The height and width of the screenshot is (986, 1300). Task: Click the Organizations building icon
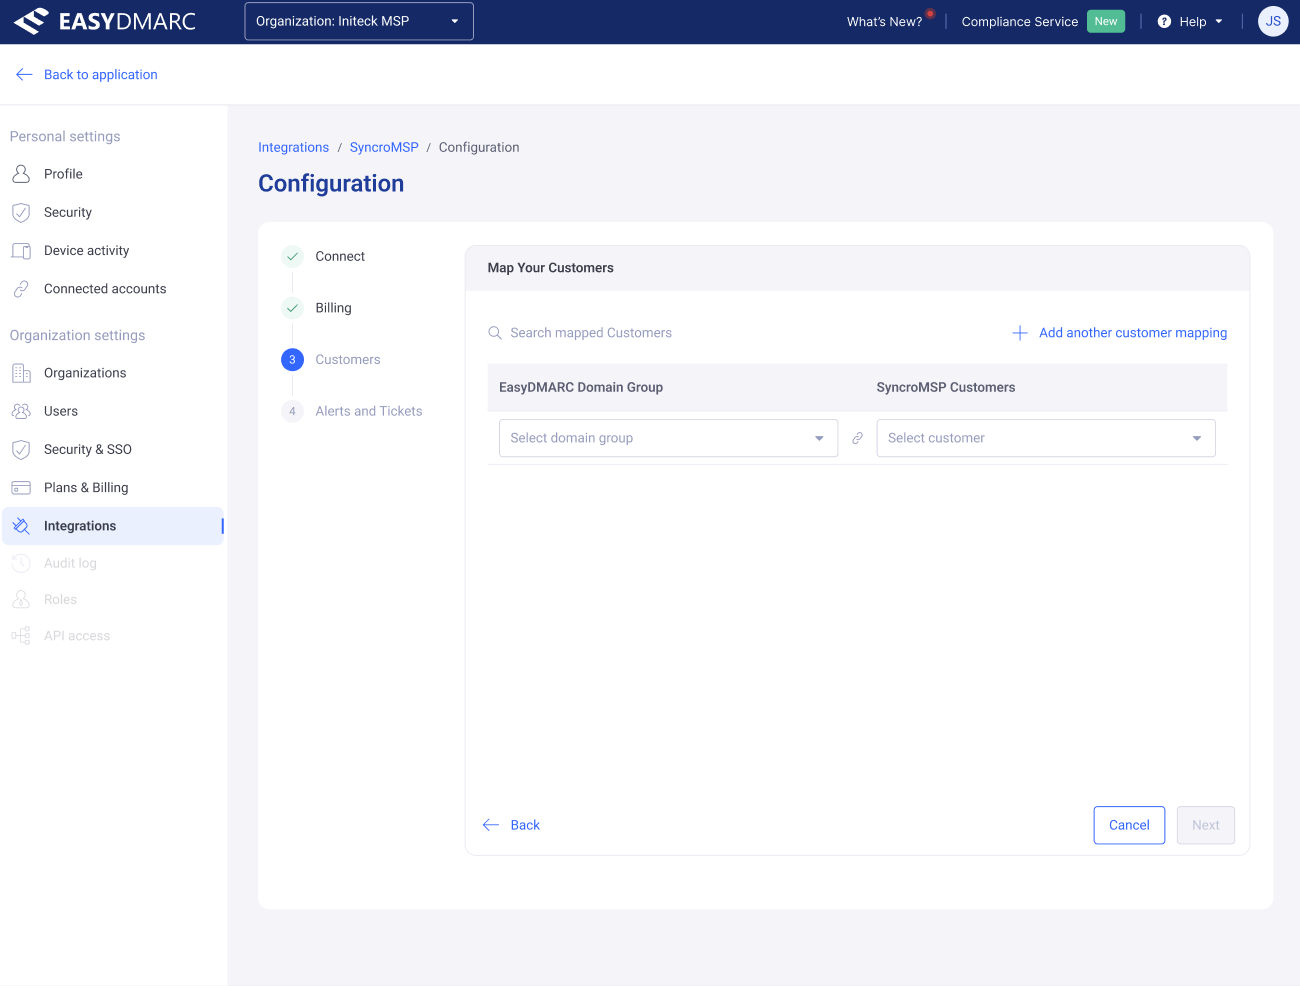(x=21, y=373)
